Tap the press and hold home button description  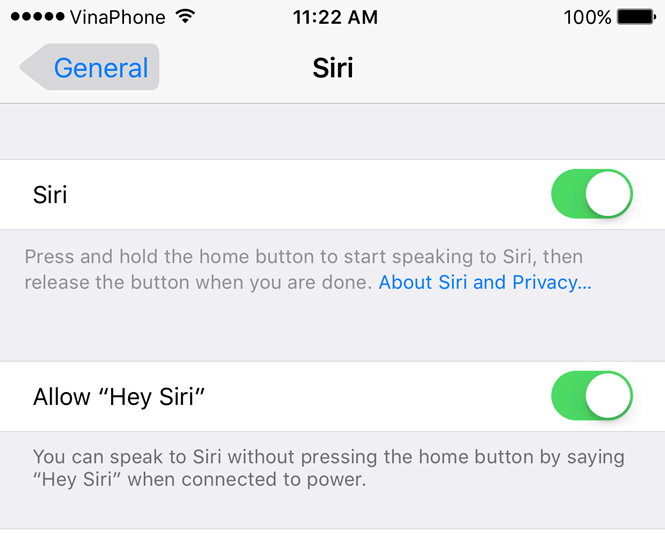304,270
